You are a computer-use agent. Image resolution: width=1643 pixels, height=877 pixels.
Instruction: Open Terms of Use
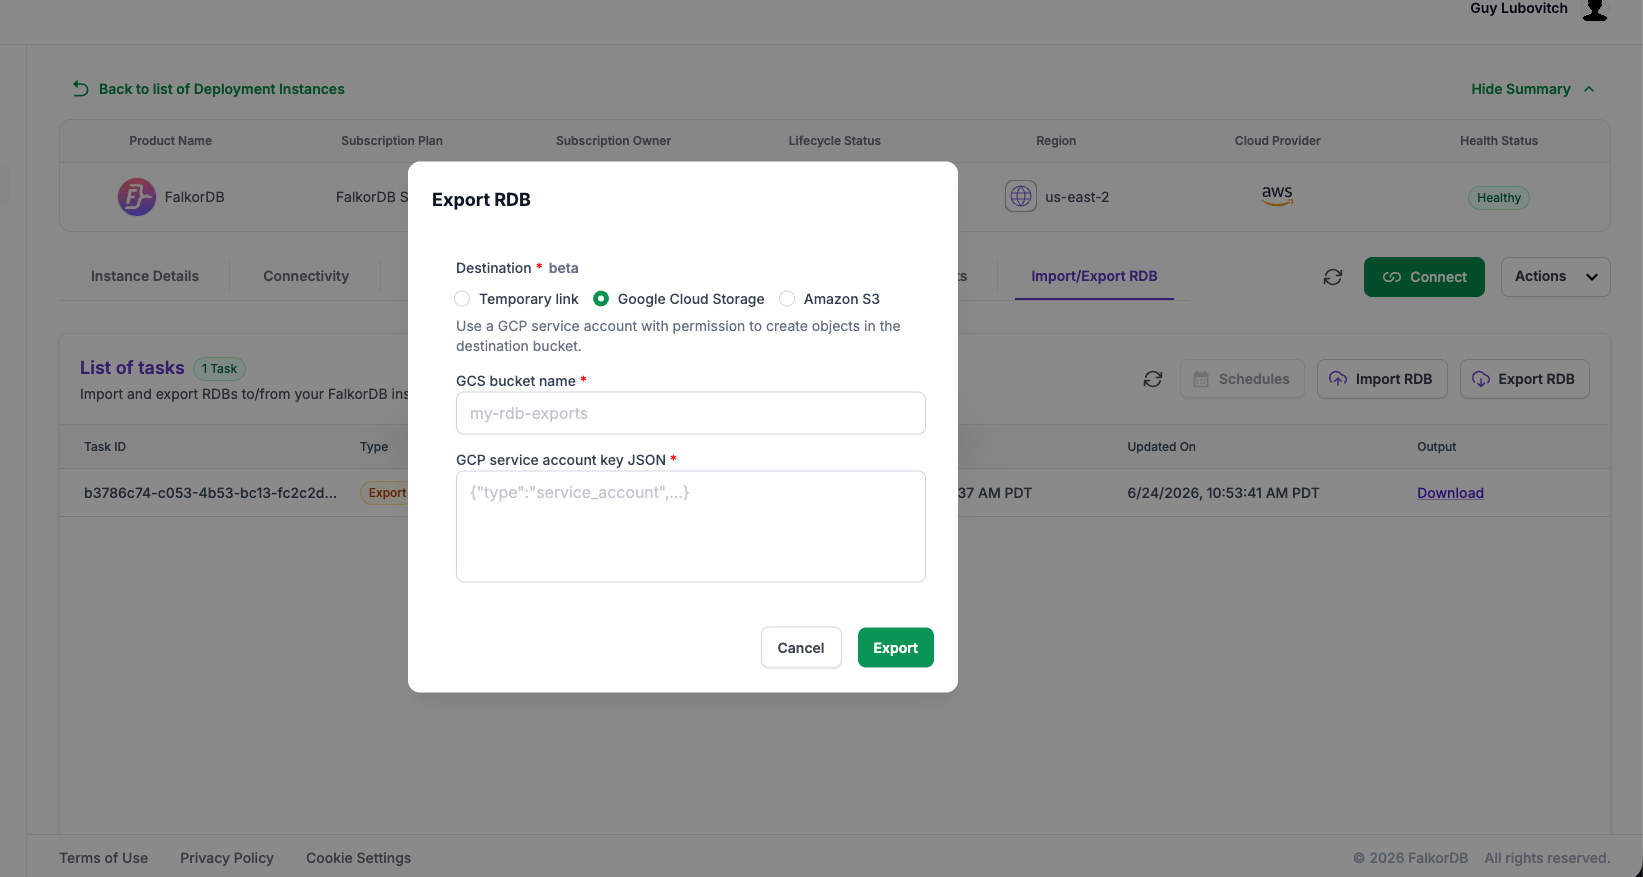tap(104, 858)
